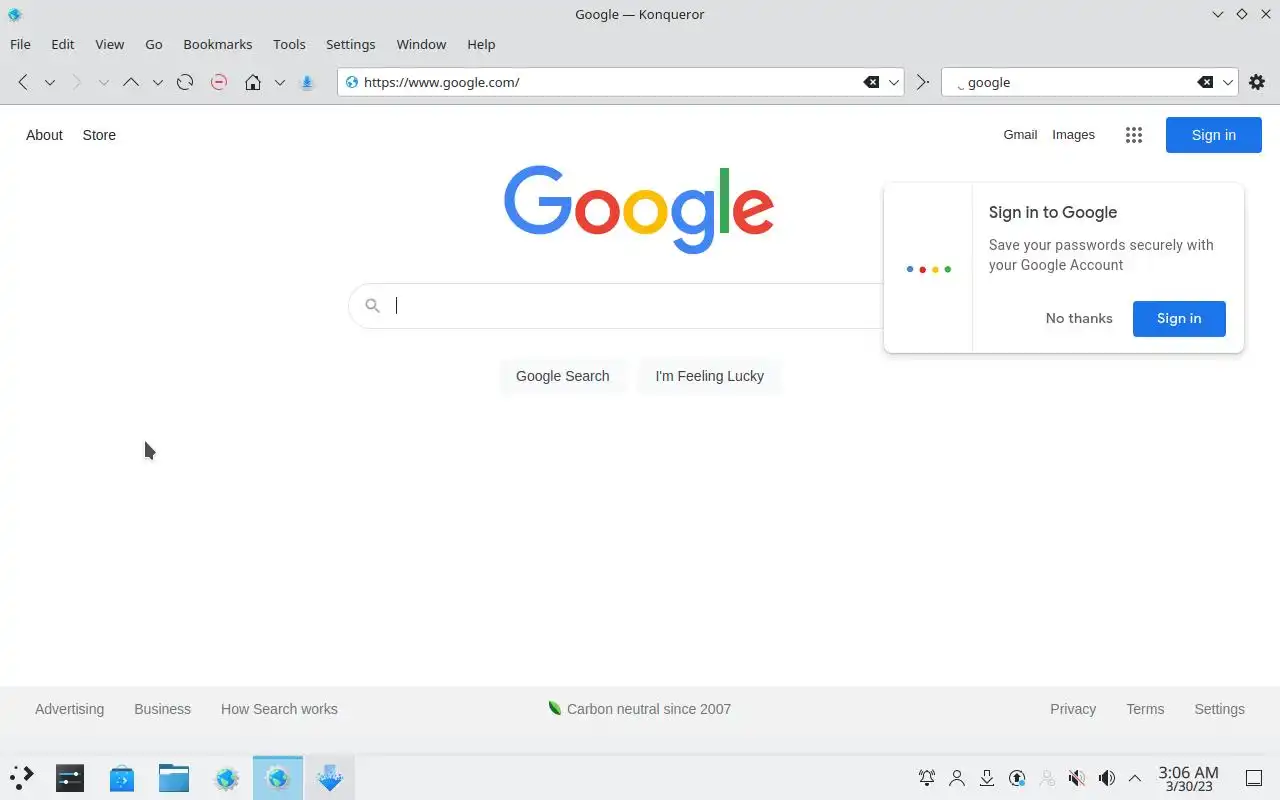The width and height of the screenshot is (1280, 800).
Task: Open the Carbon neutral since 2007 link
Action: click(639, 709)
